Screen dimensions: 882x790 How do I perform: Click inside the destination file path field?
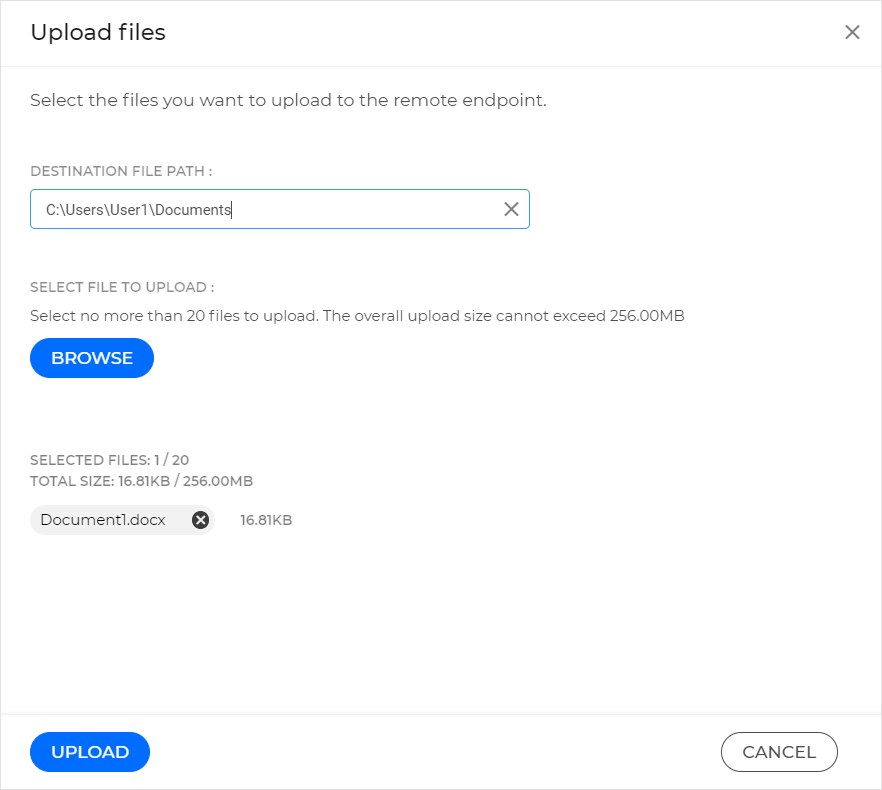tap(250, 209)
